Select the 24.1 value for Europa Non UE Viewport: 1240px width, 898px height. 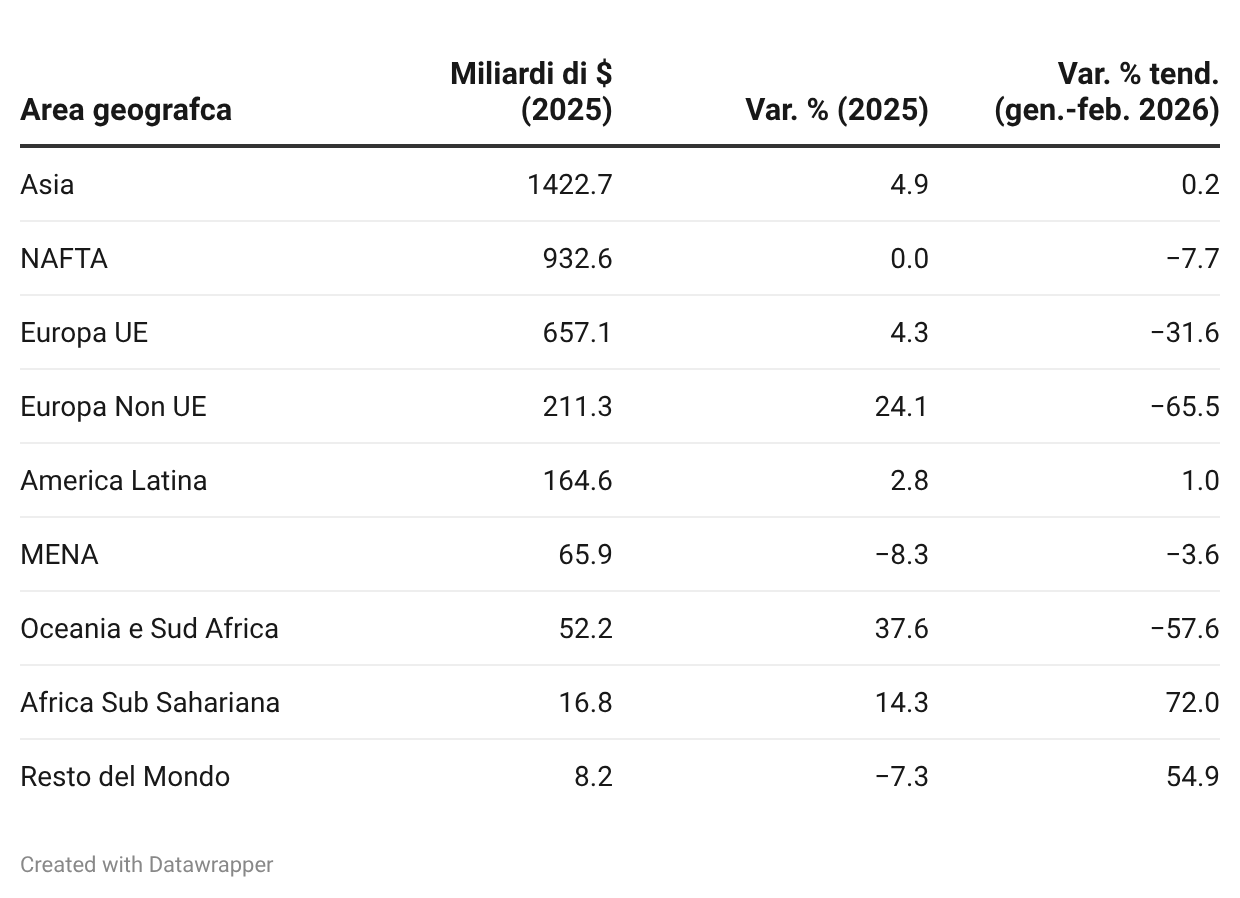[901, 406]
